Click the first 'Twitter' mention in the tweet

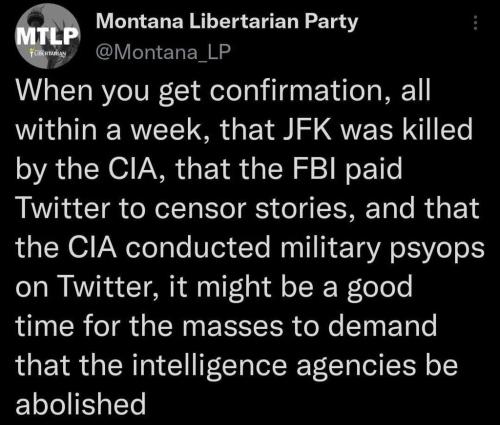tap(63, 208)
